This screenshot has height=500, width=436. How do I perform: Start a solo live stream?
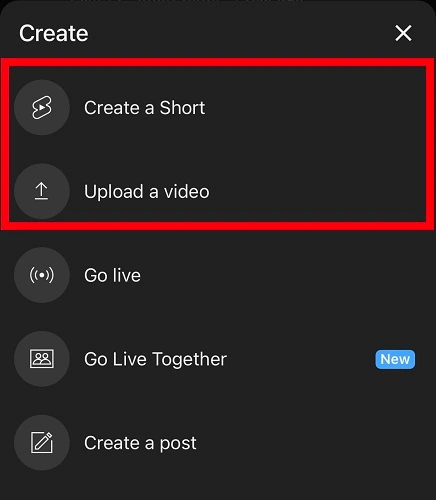coord(218,275)
